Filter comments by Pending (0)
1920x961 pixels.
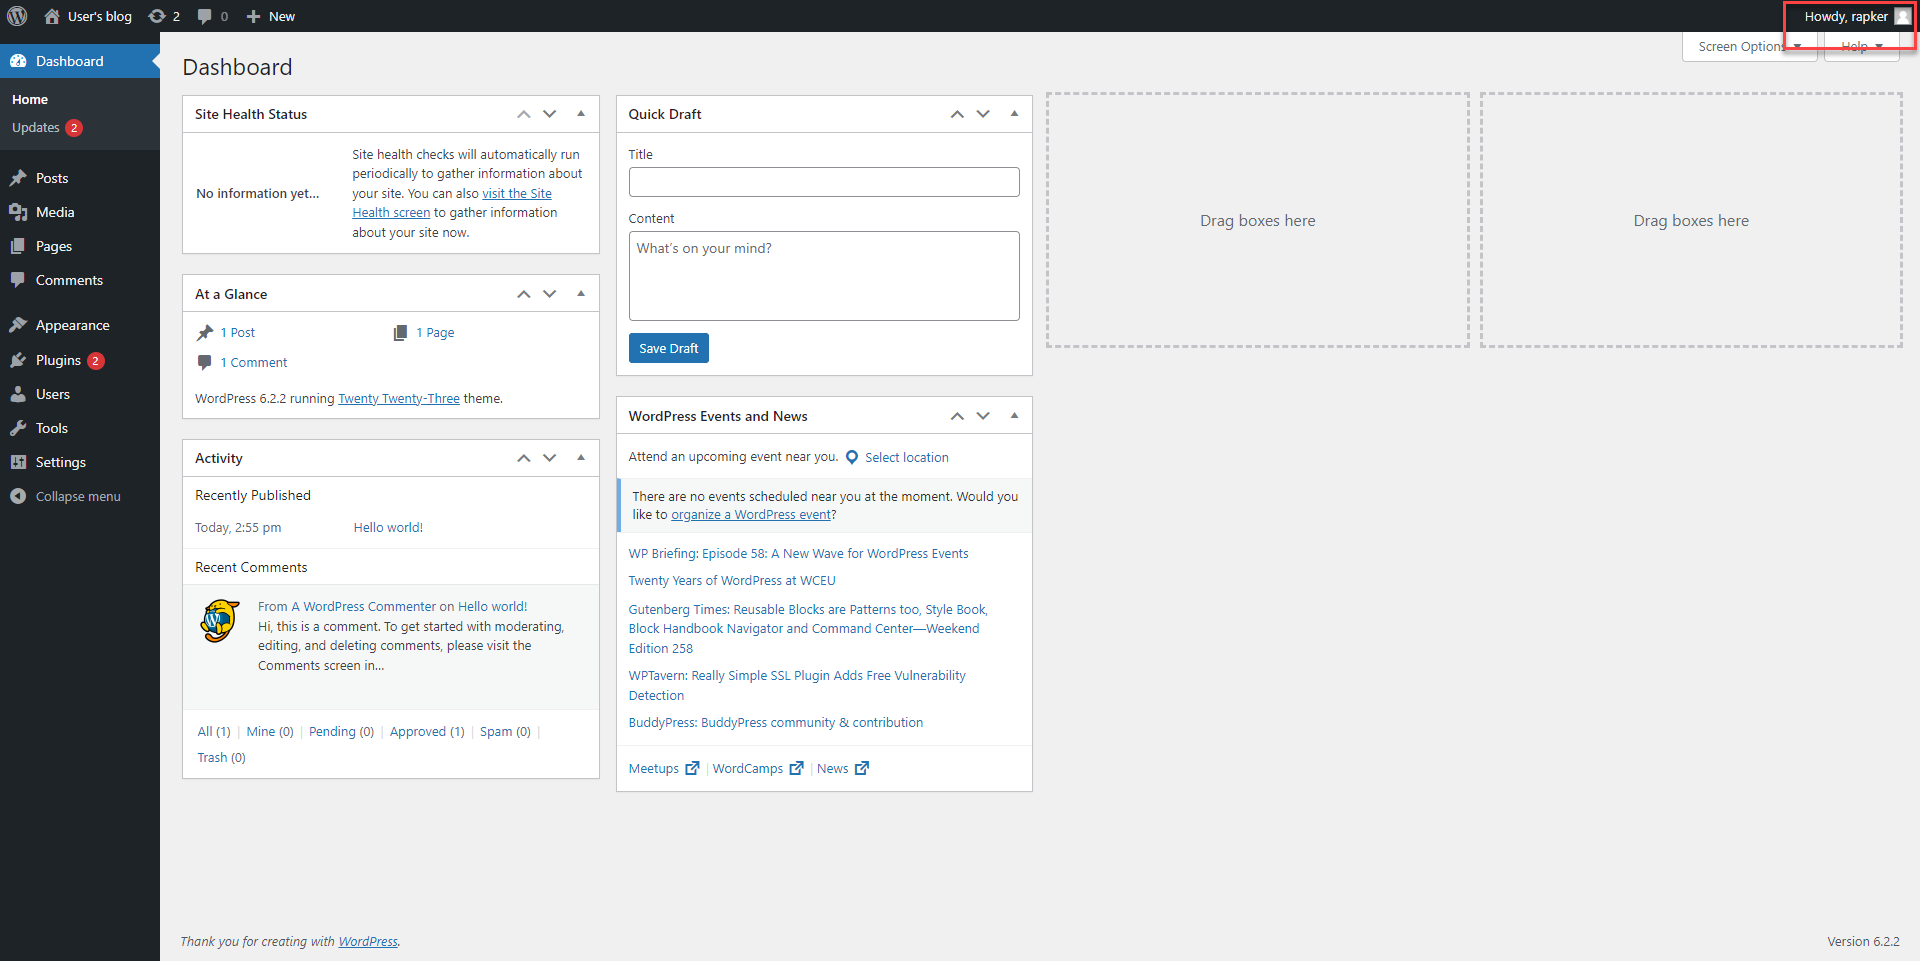[x=341, y=732]
